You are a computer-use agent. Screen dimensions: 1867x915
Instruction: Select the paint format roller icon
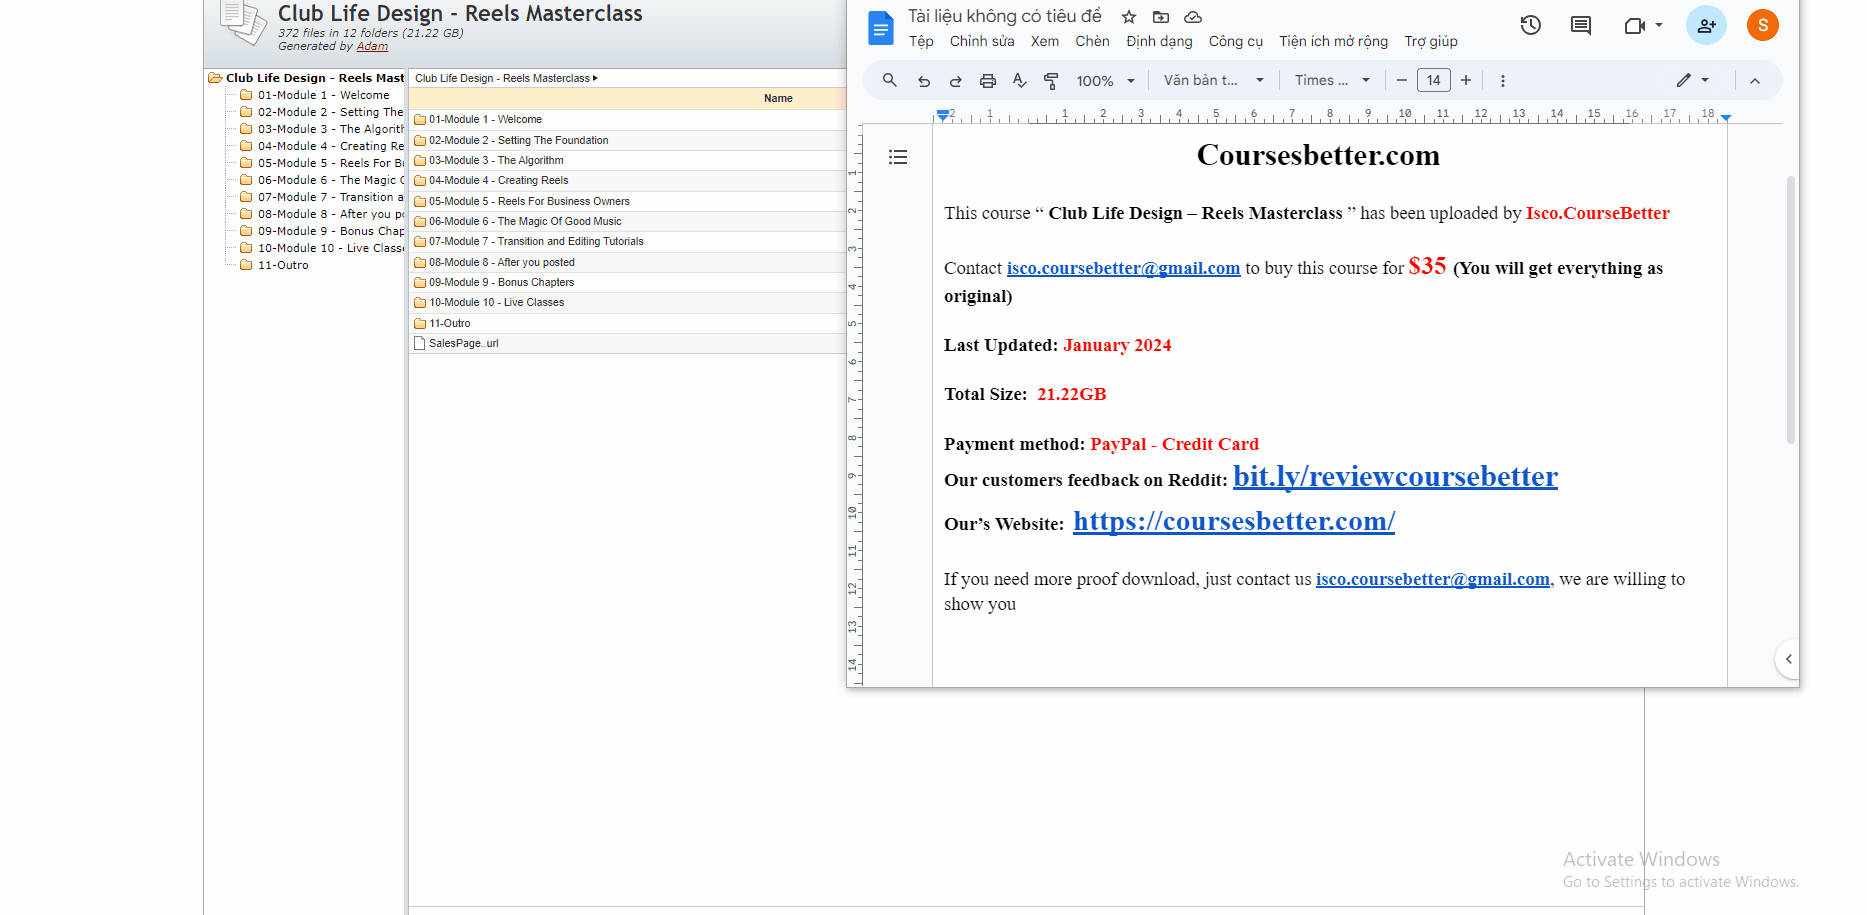click(1051, 81)
